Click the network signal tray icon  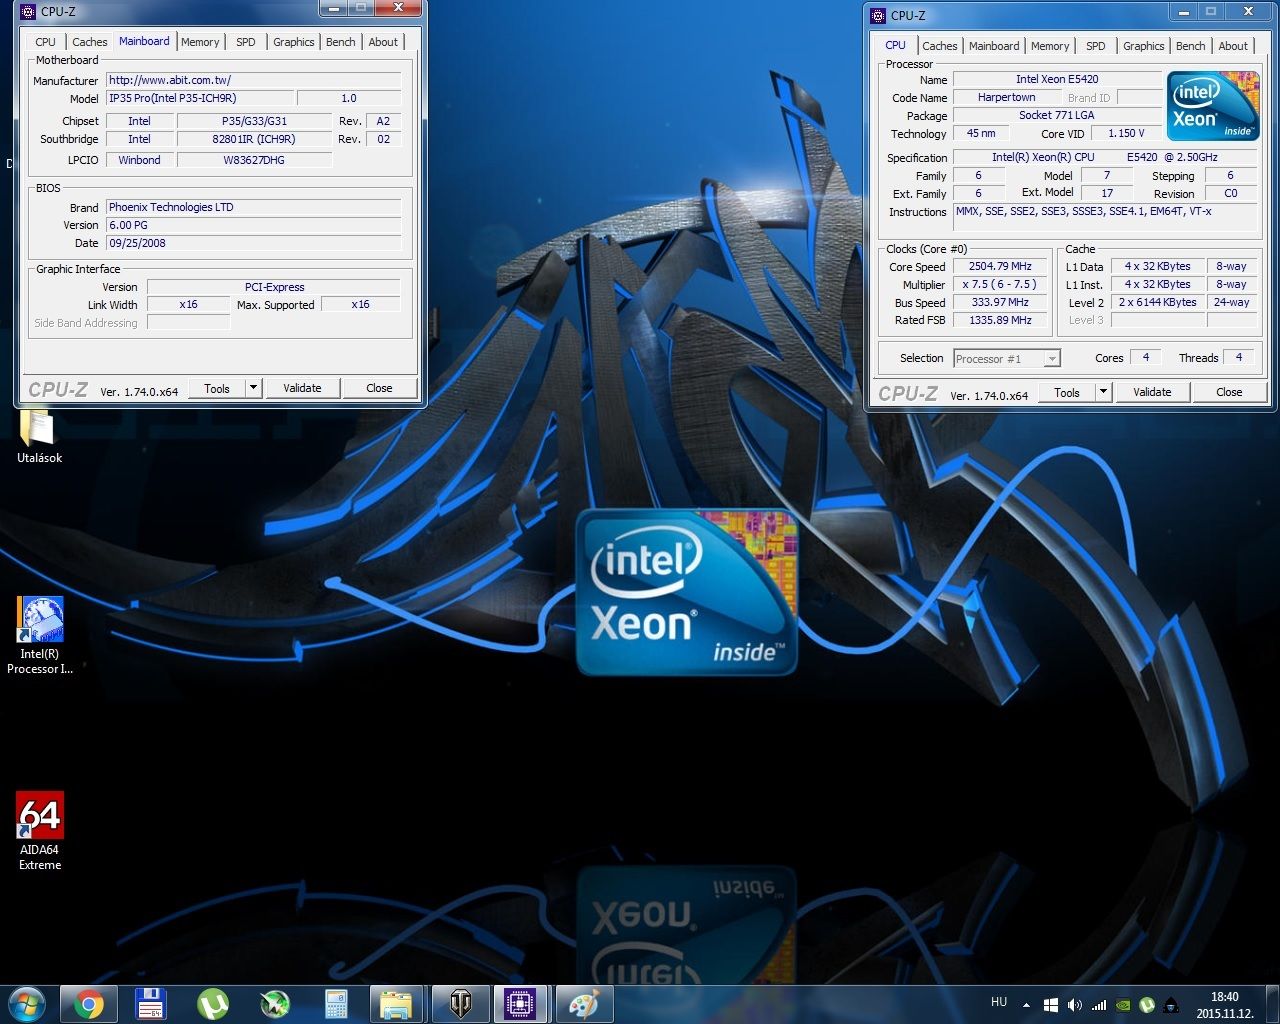1099,1005
